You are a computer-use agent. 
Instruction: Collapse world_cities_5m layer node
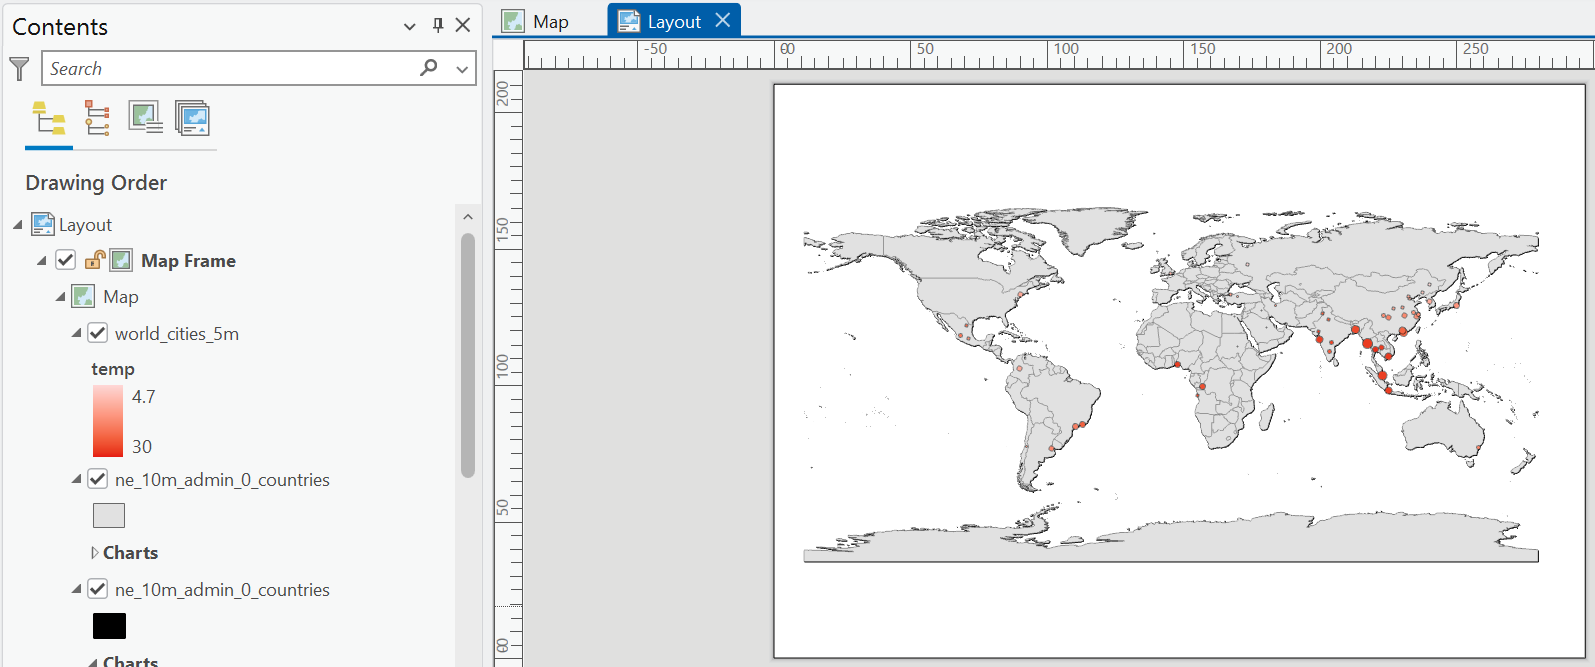pyautogui.click(x=77, y=333)
